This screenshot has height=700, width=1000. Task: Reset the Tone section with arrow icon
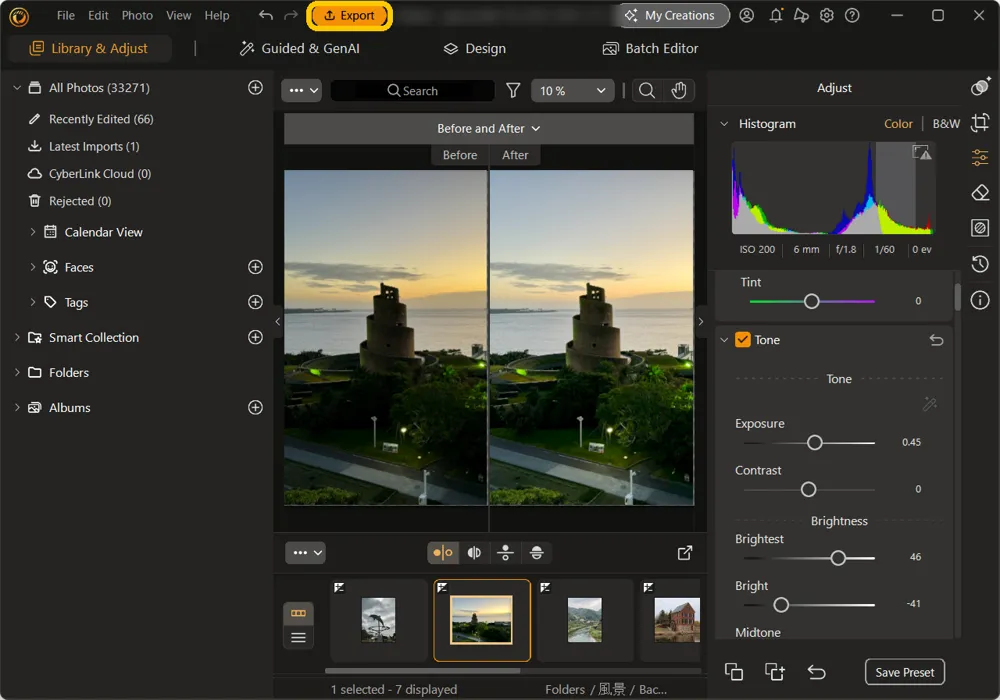click(936, 340)
